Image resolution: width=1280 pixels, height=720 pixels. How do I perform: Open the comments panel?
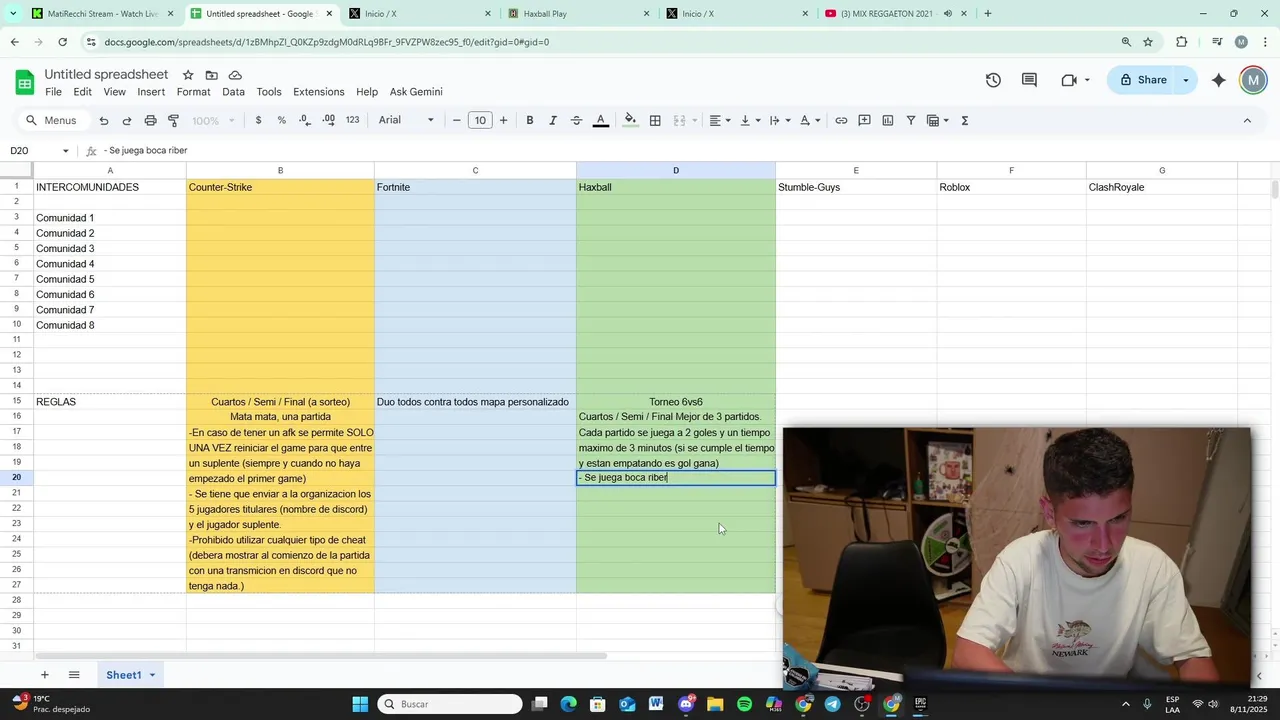[1029, 80]
